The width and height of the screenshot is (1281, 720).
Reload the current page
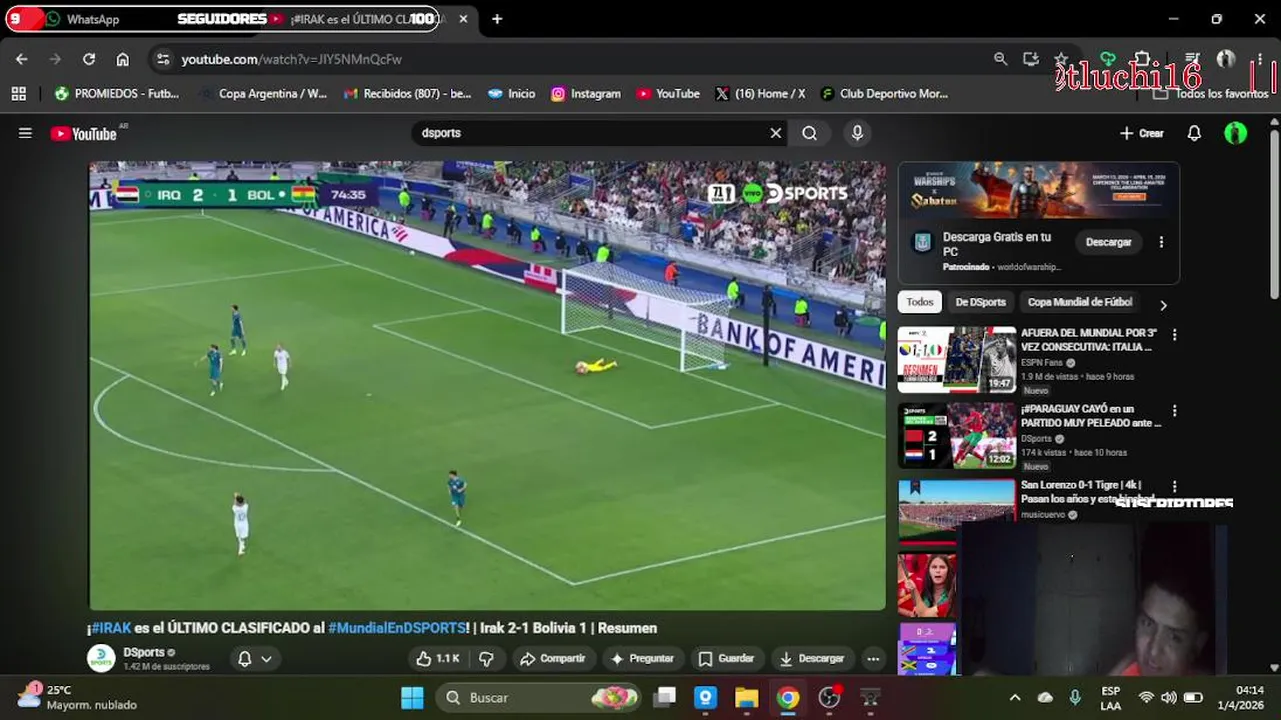(89, 59)
